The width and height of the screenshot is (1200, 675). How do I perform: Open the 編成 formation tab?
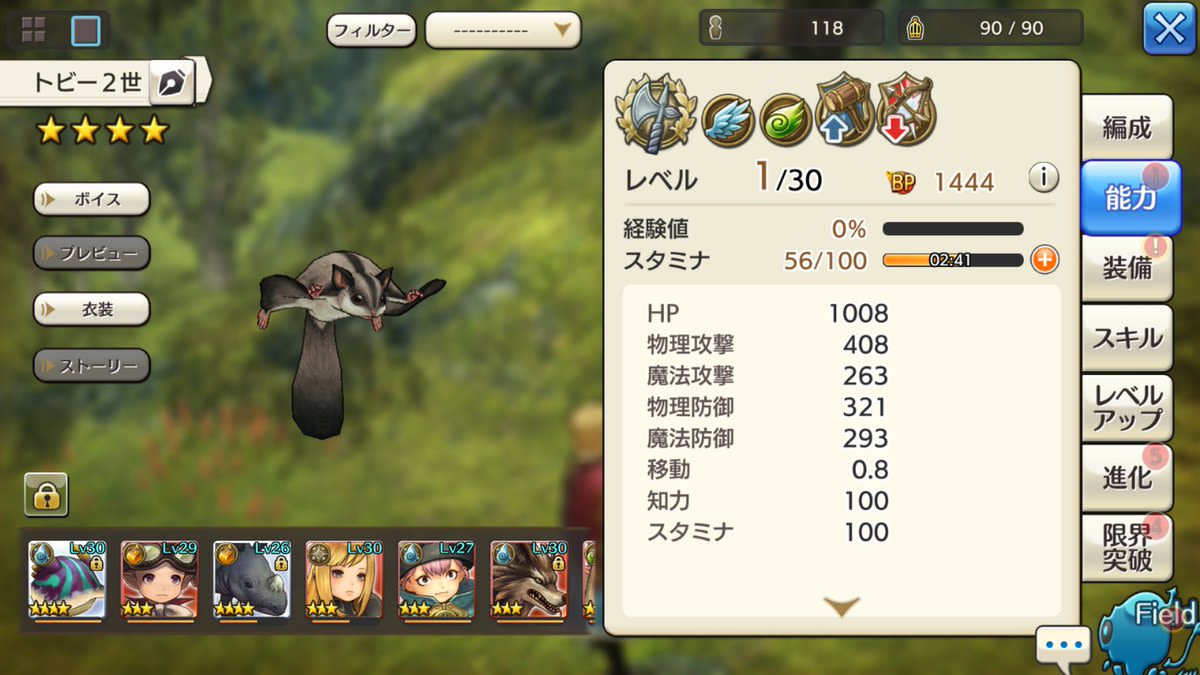click(1127, 128)
